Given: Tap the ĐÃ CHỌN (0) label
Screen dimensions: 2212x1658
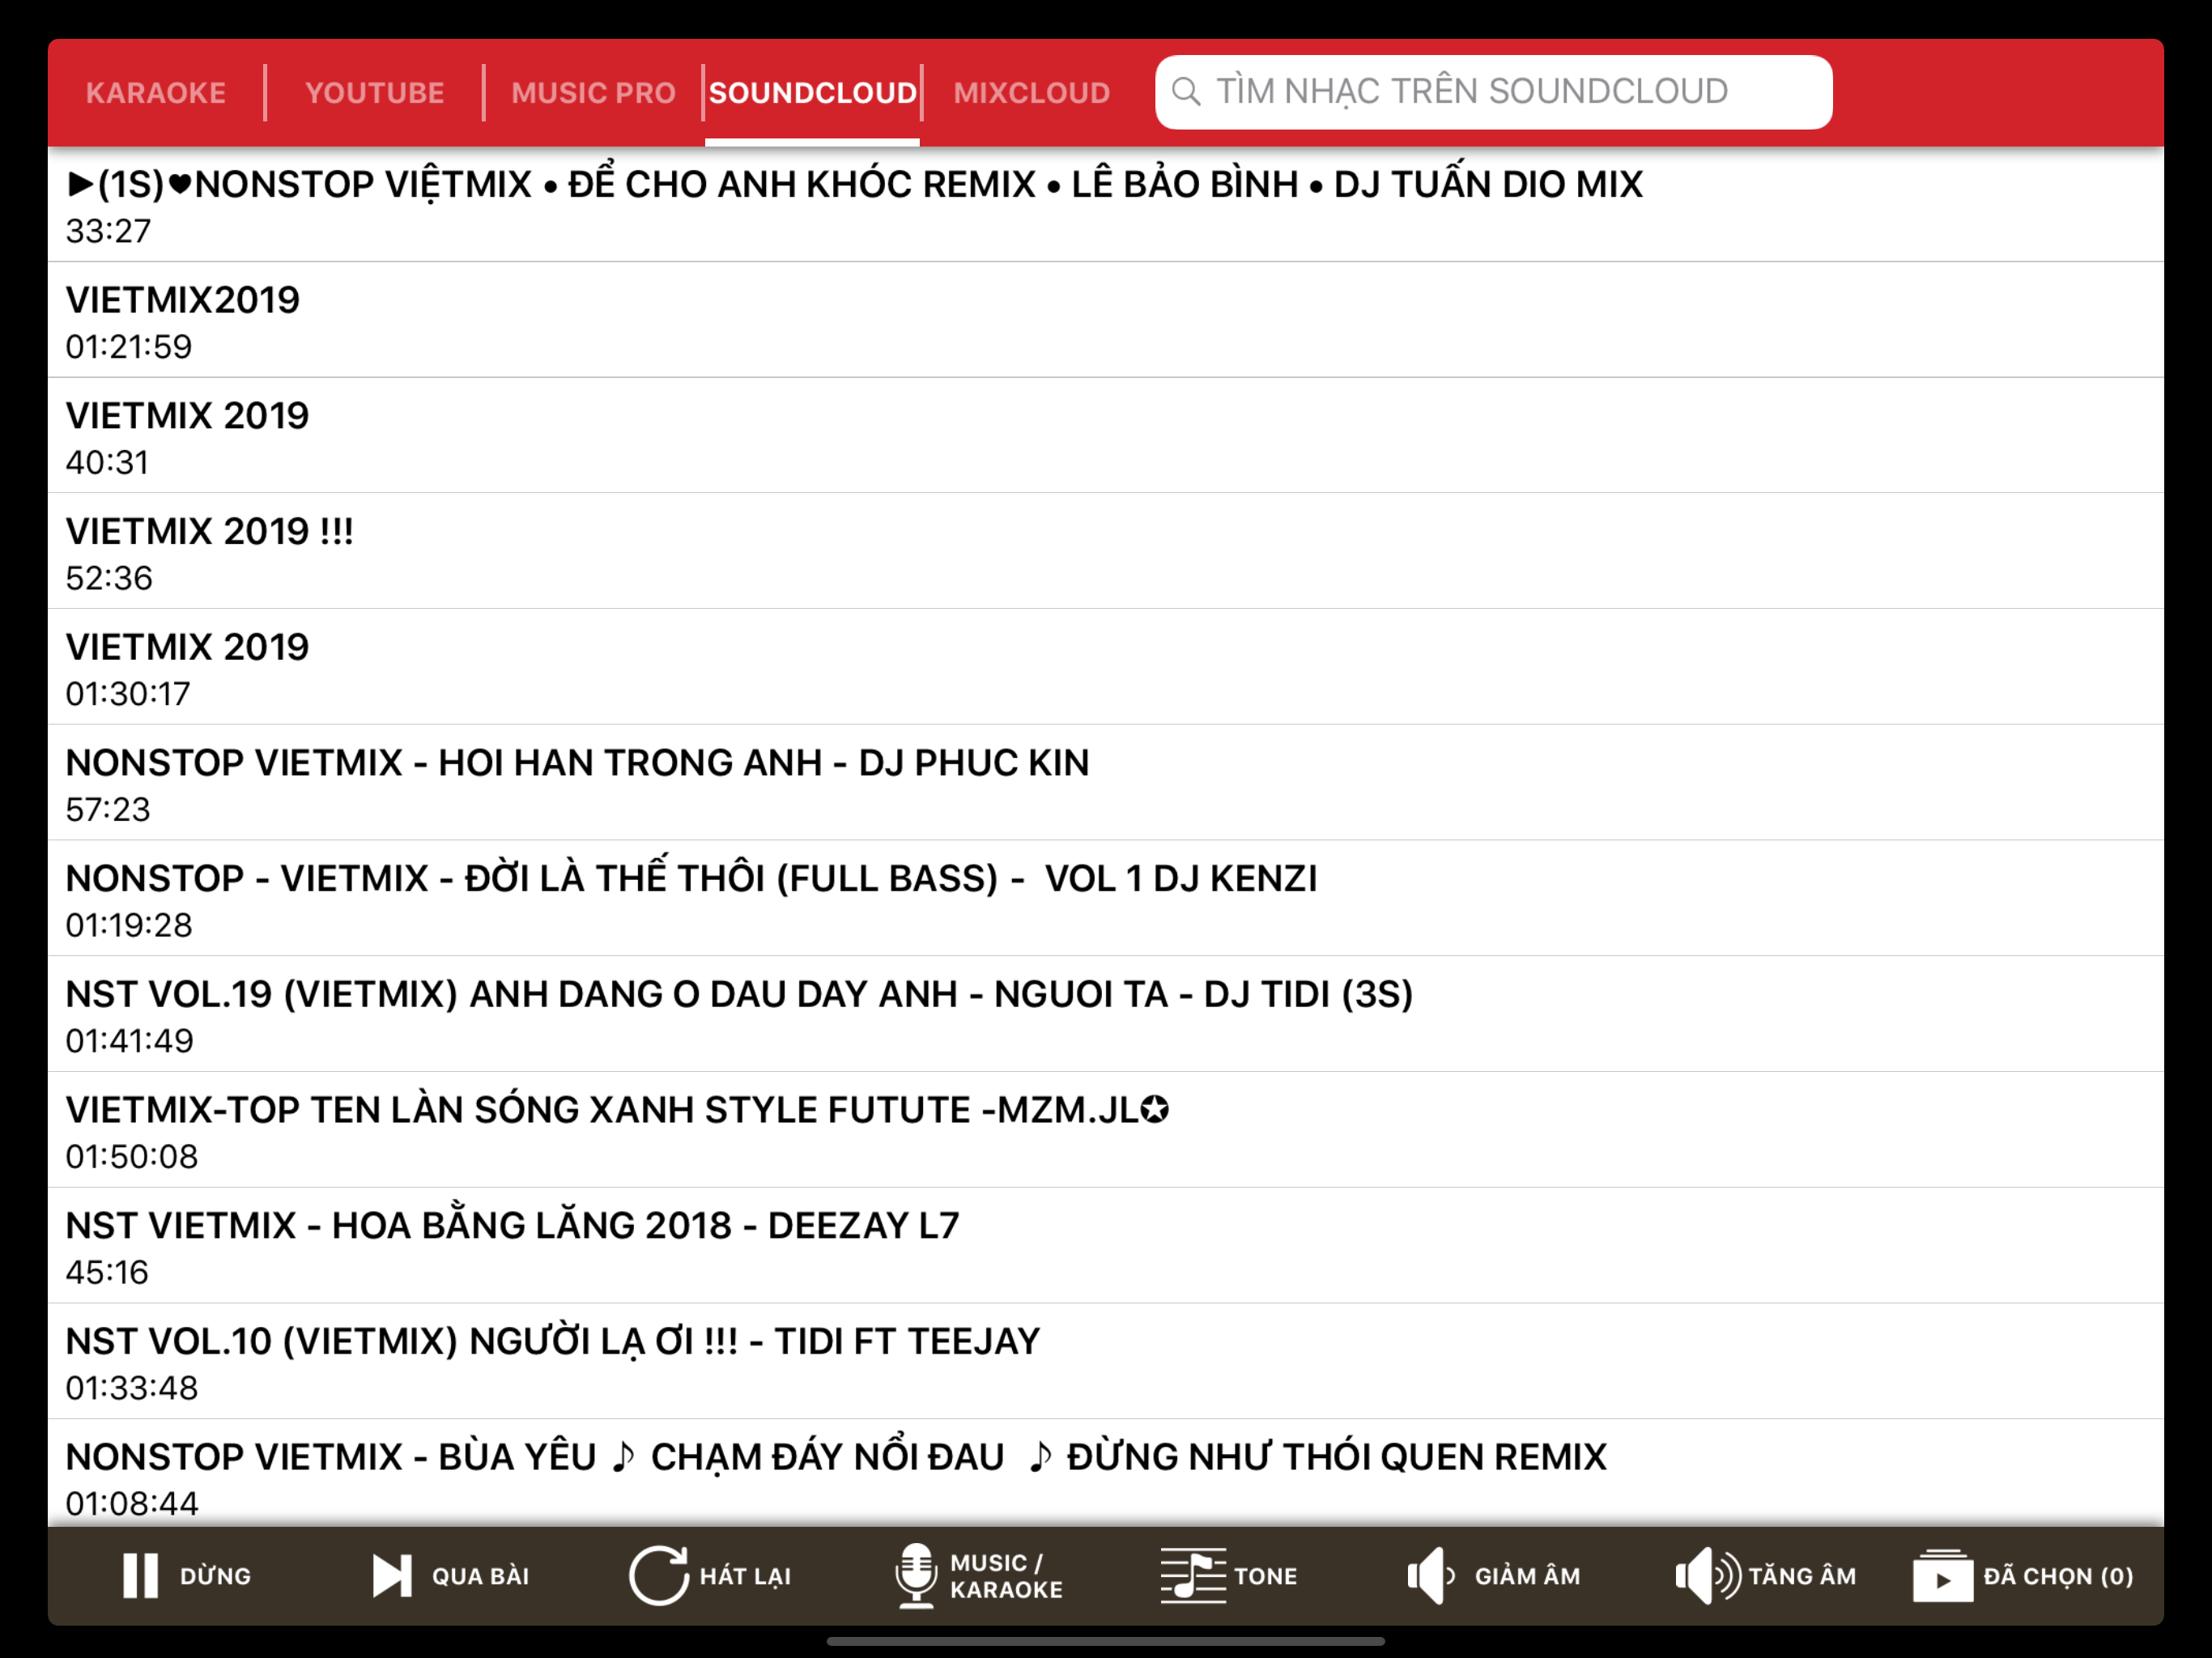Looking at the screenshot, I should [x=2059, y=1576].
